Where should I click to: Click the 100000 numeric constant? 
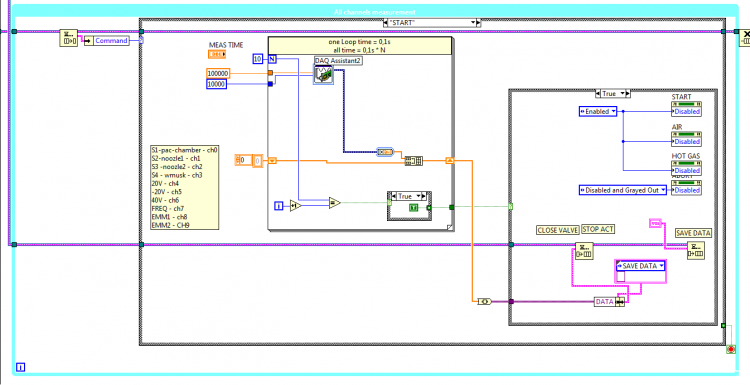click(218, 73)
